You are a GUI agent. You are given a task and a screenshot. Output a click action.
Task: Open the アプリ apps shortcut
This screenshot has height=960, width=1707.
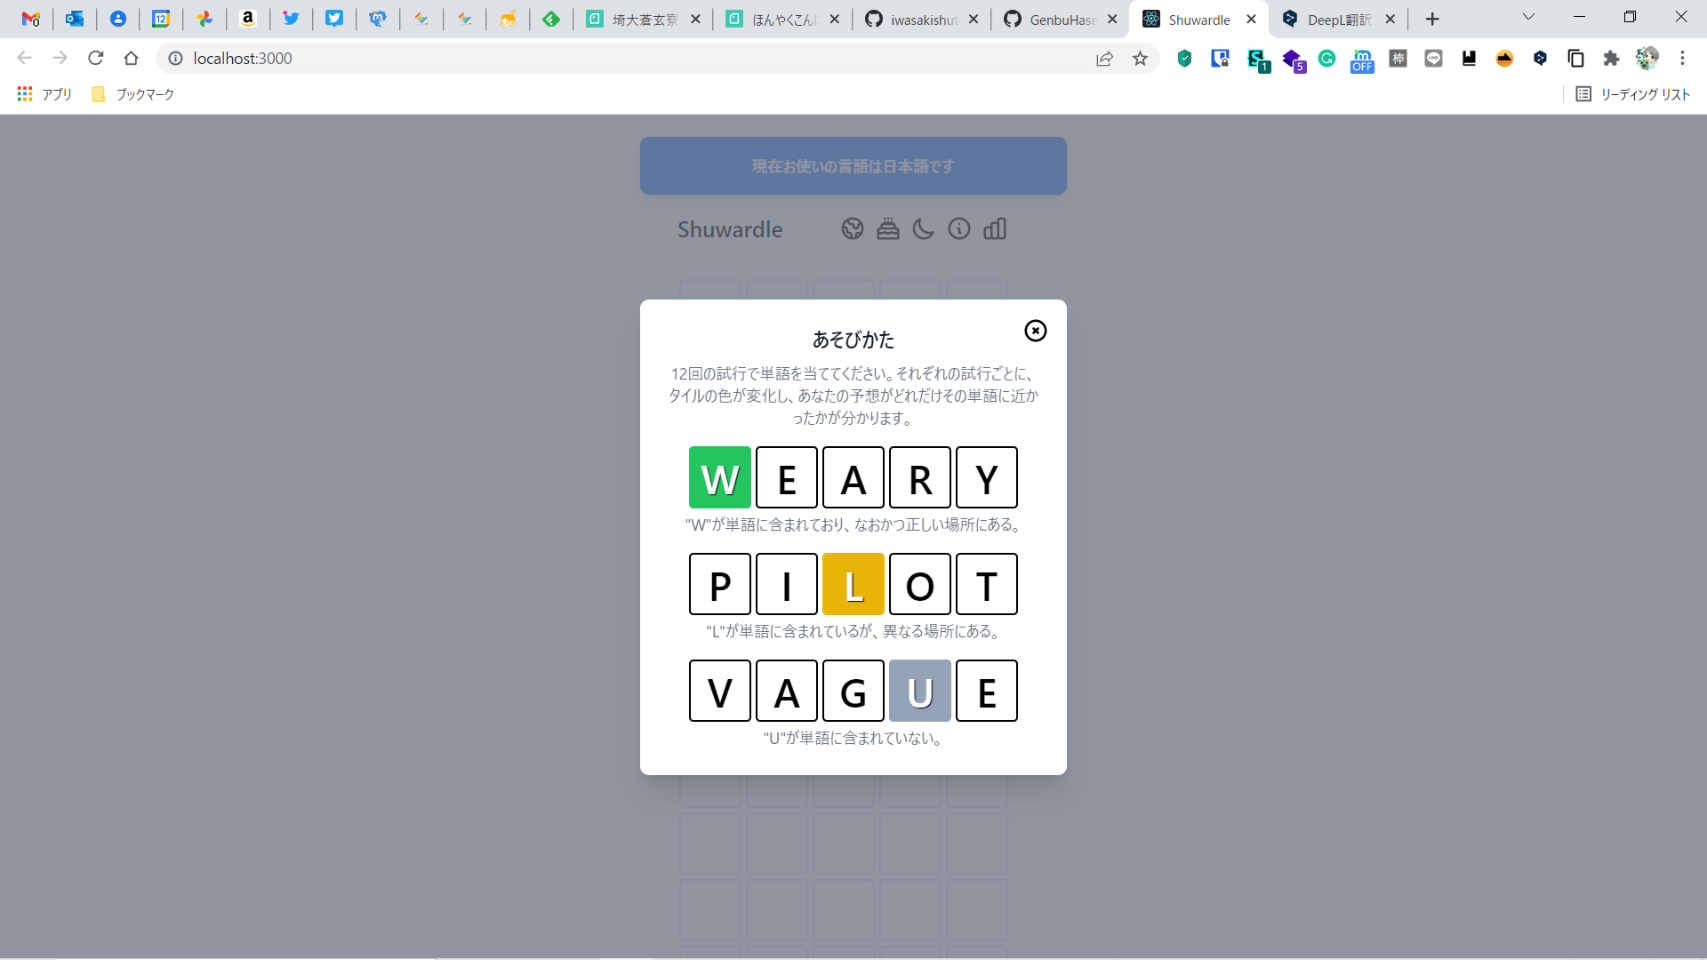tap(45, 94)
